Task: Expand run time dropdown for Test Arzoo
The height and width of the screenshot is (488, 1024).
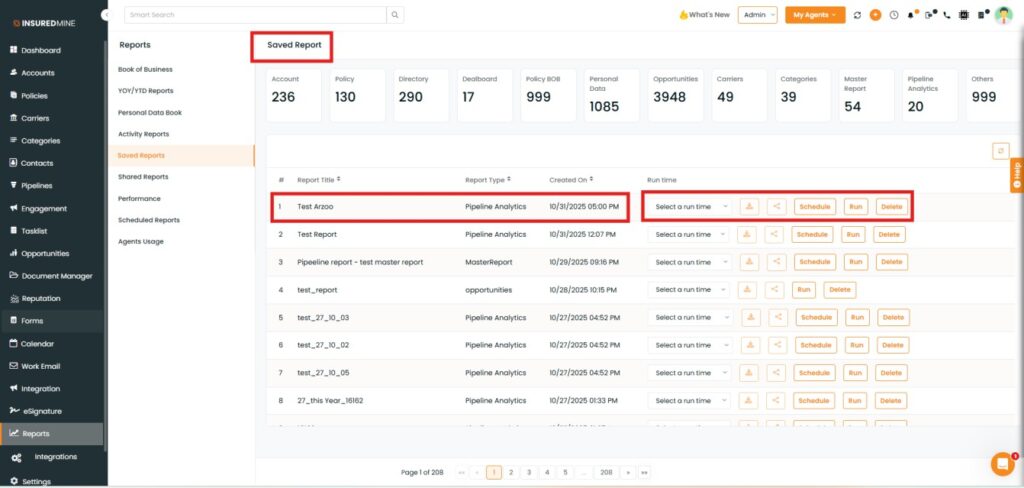Action: coord(690,207)
